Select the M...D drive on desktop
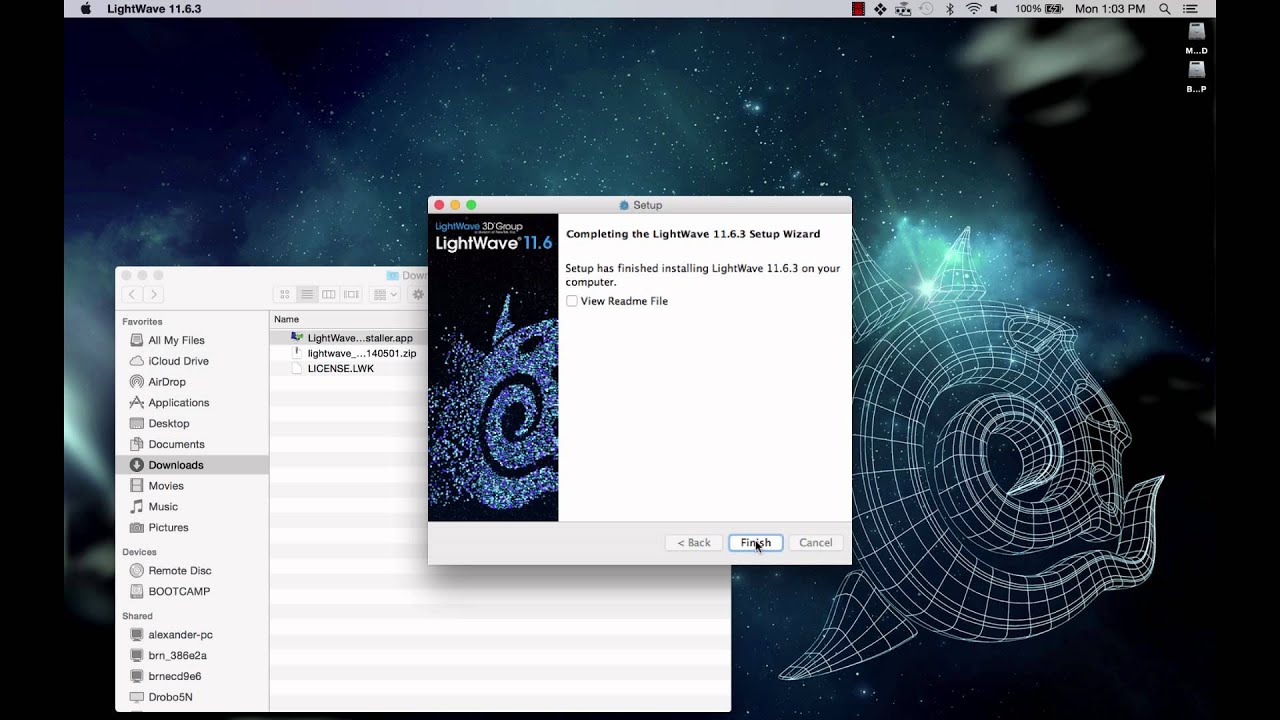The image size is (1280, 720). click(x=1196, y=38)
